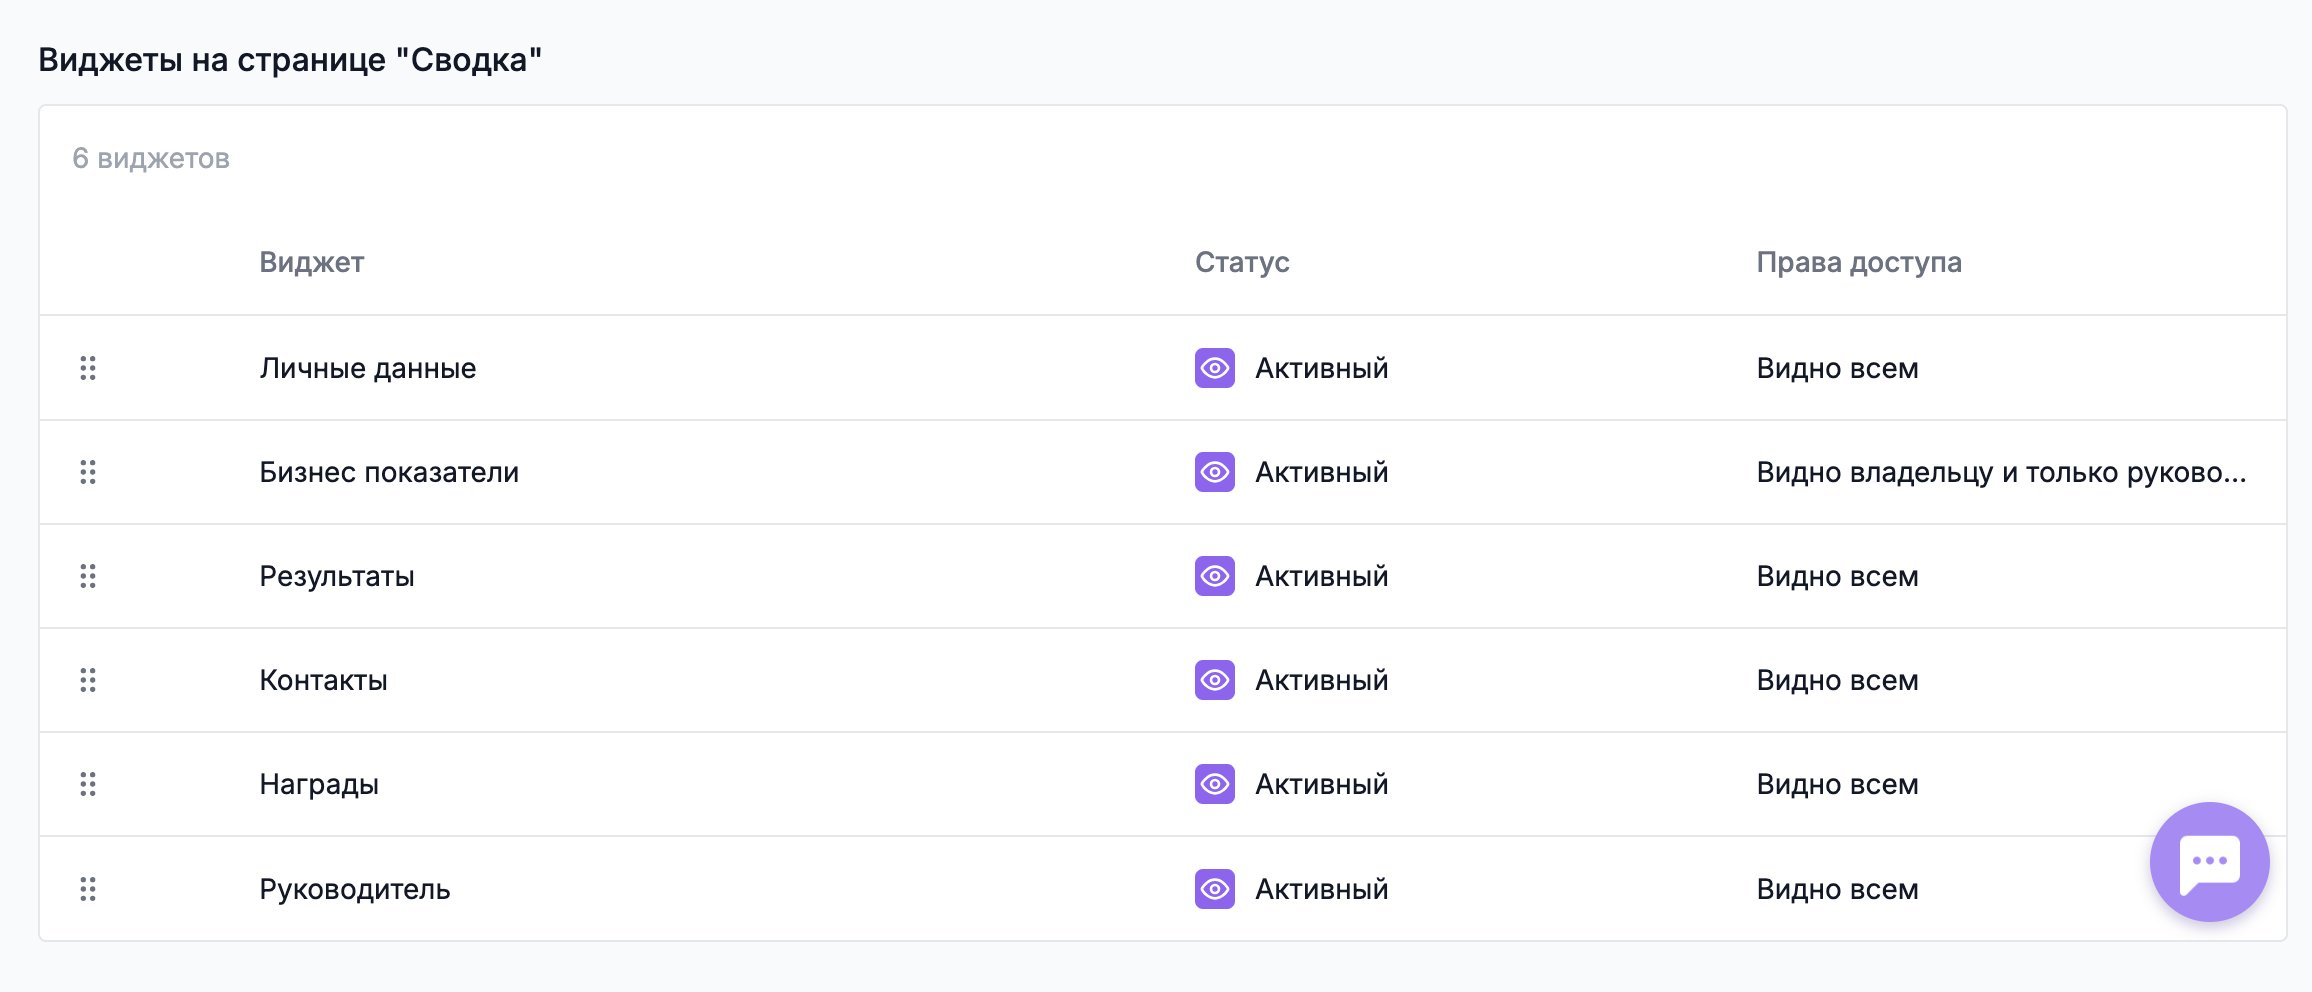Click Видно всем for Результаты
The image size is (2312, 992).
pyautogui.click(x=1838, y=576)
